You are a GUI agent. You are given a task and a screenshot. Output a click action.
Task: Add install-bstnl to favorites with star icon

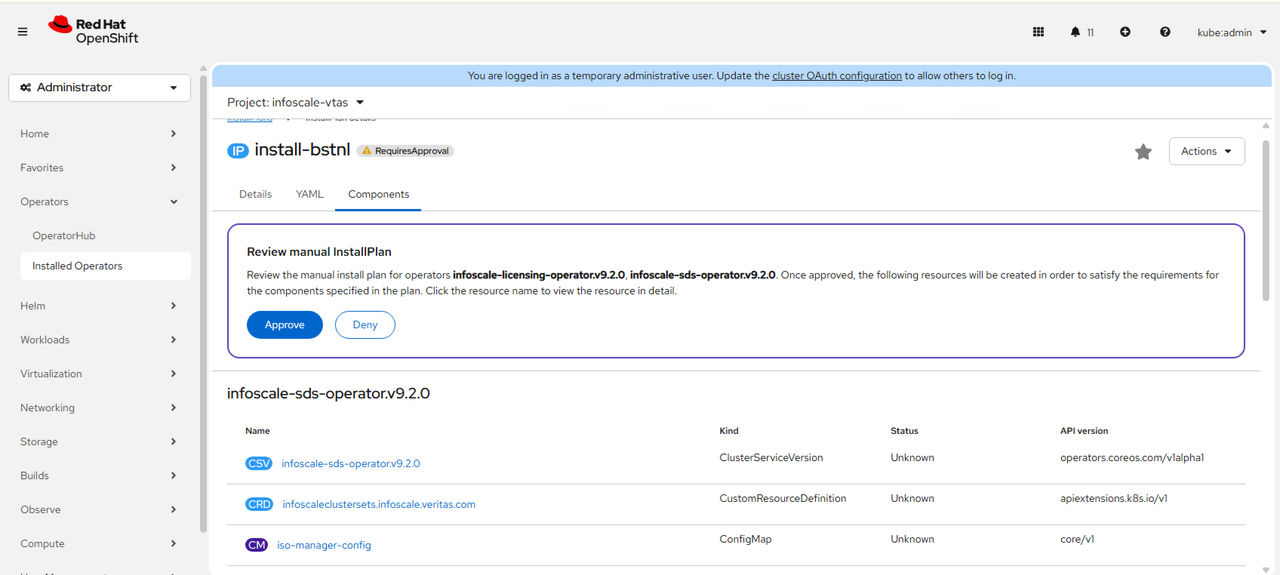tap(1143, 152)
